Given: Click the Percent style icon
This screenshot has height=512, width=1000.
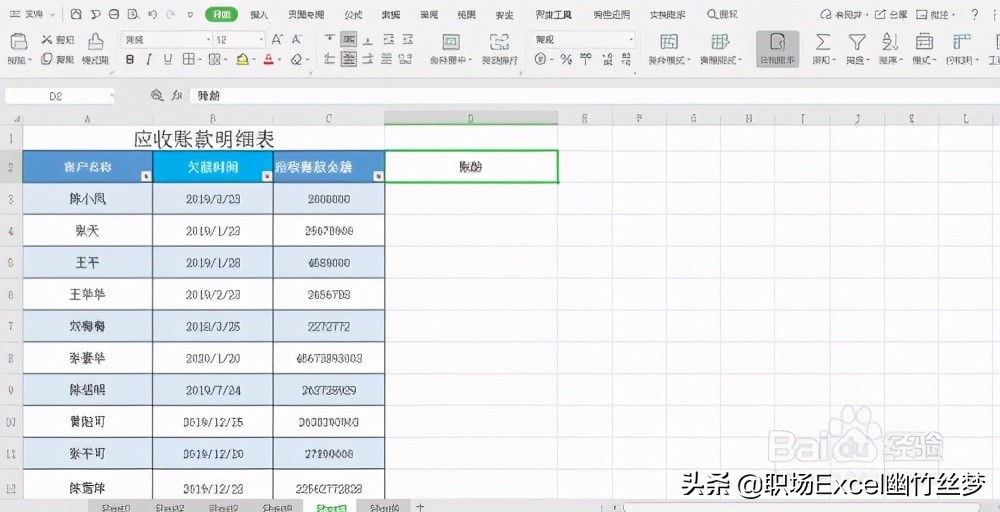Looking at the screenshot, I should 566,59.
